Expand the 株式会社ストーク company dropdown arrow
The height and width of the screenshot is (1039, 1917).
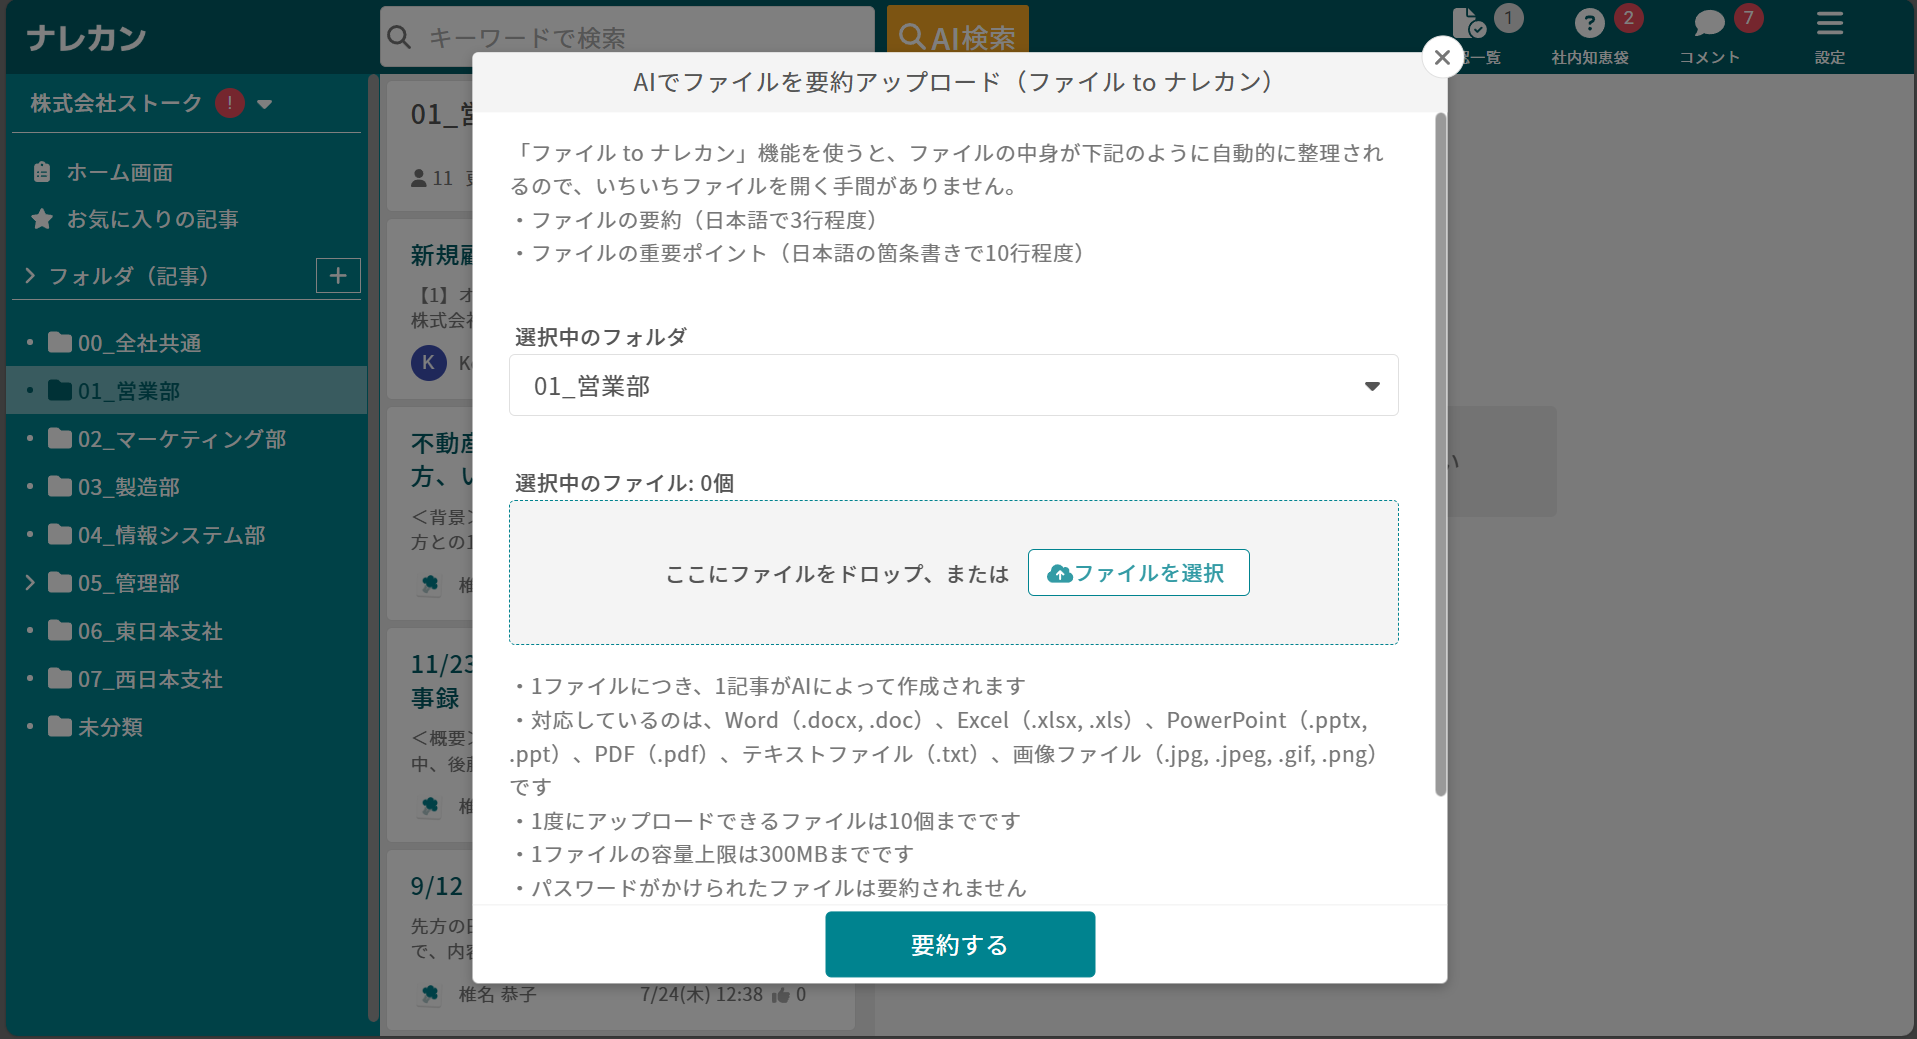[265, 104]
